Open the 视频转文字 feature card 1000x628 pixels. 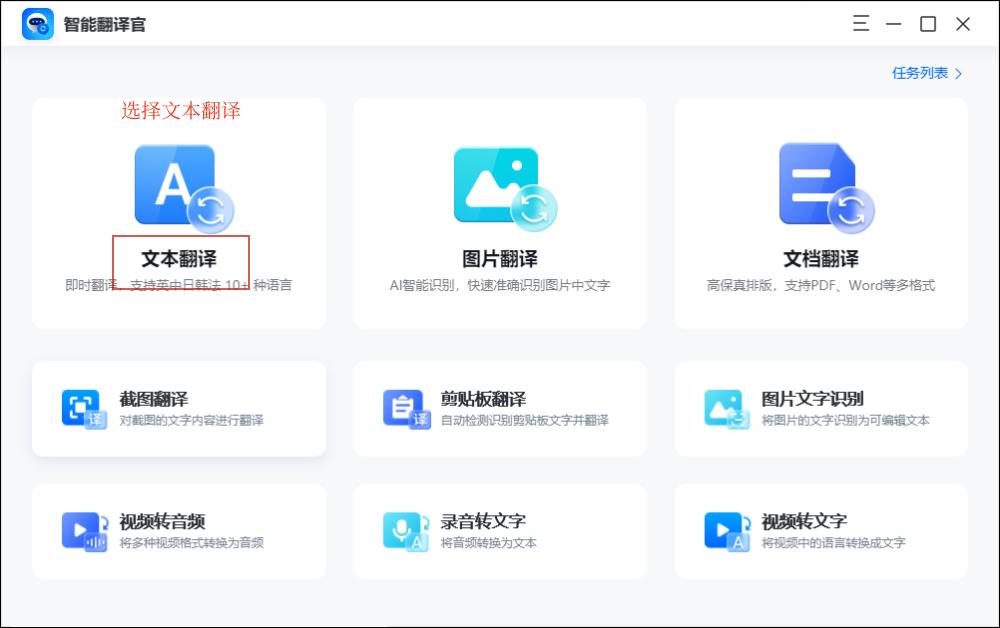point(820,530)
